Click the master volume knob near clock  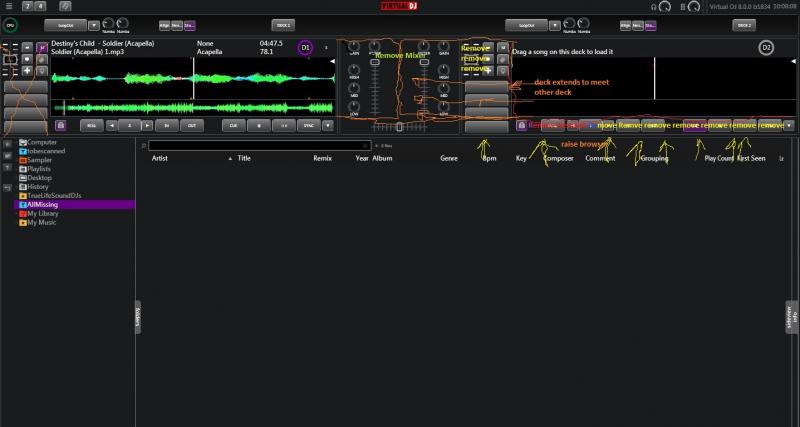pos(694,7)
